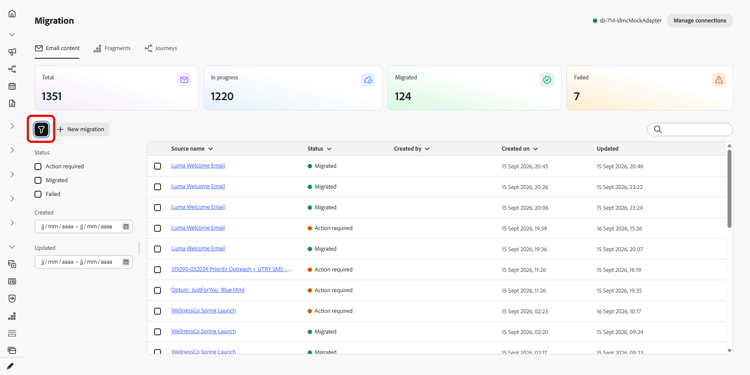Open the shield icon in sidebar
This screenshot has width=750, height=375.
12,298
